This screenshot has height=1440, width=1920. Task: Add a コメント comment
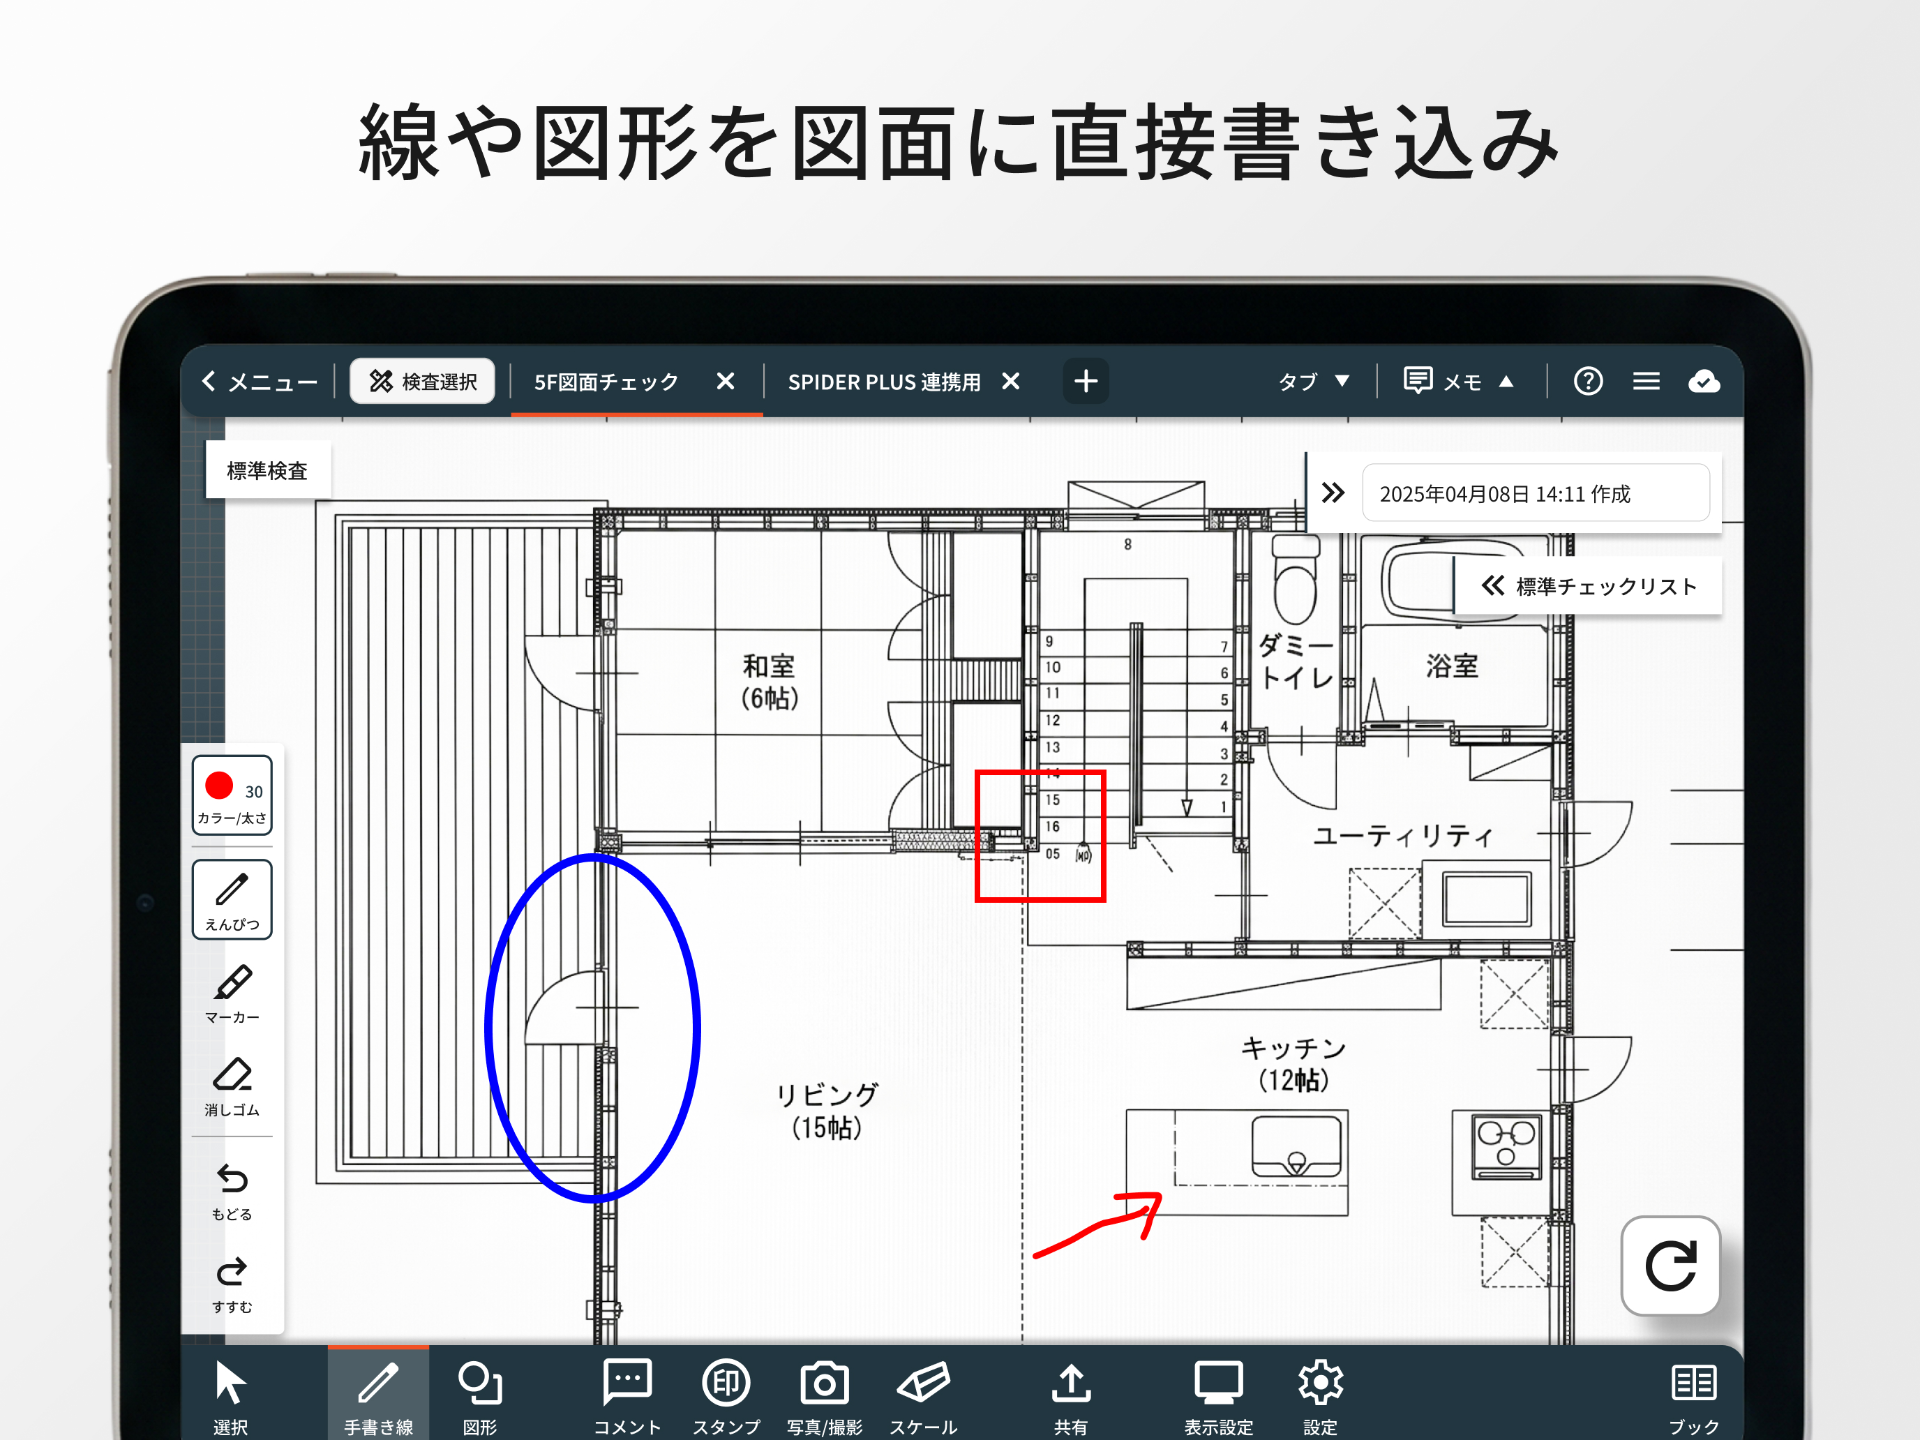click(627, 1396)
